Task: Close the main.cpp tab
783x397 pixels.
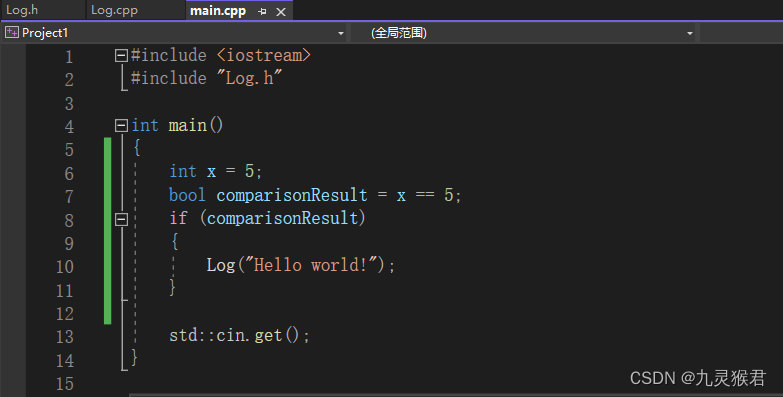Action: point(281,11)
